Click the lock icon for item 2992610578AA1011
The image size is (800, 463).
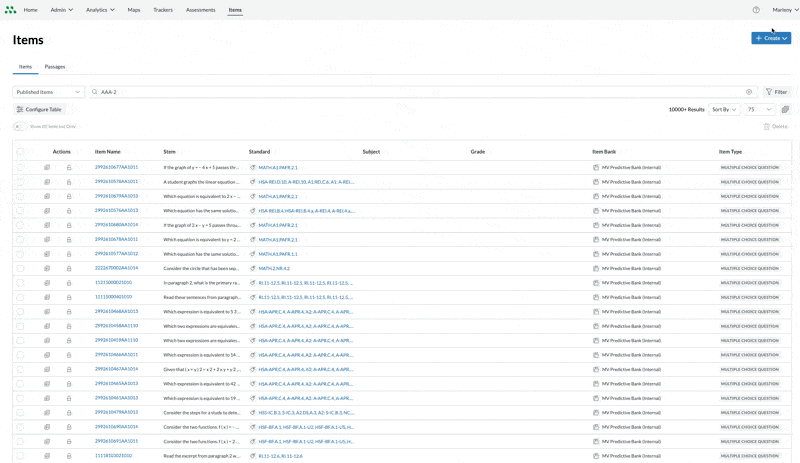[69, 182]
